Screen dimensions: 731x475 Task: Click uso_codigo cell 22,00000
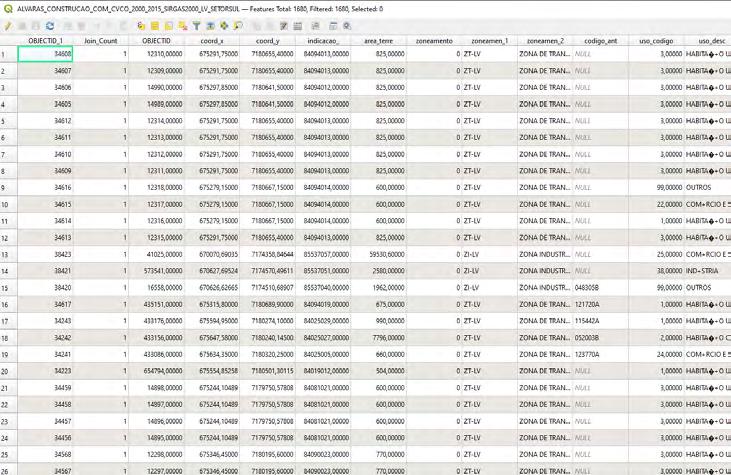(656, 204)
